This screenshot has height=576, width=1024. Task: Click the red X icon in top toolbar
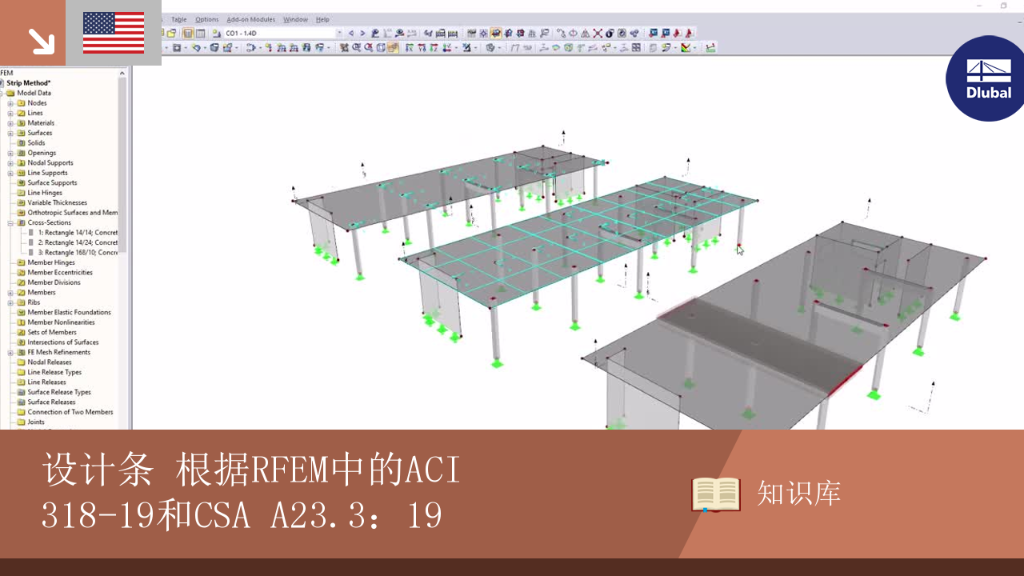coord(598,33)
